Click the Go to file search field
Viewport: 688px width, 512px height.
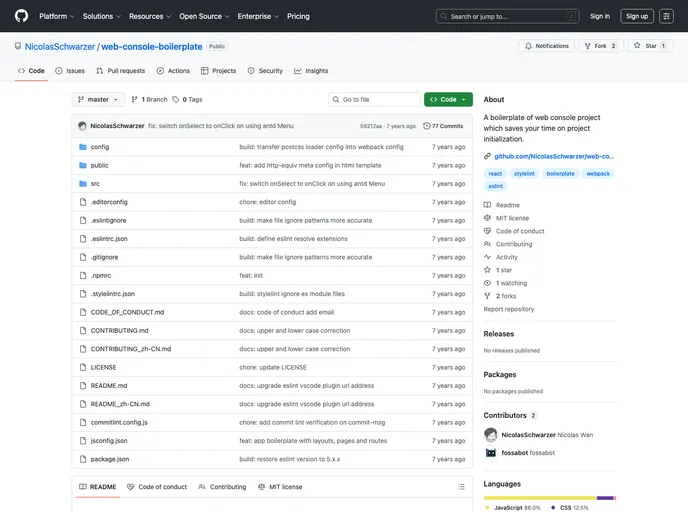pyautogui.click(x=375, y=100)
